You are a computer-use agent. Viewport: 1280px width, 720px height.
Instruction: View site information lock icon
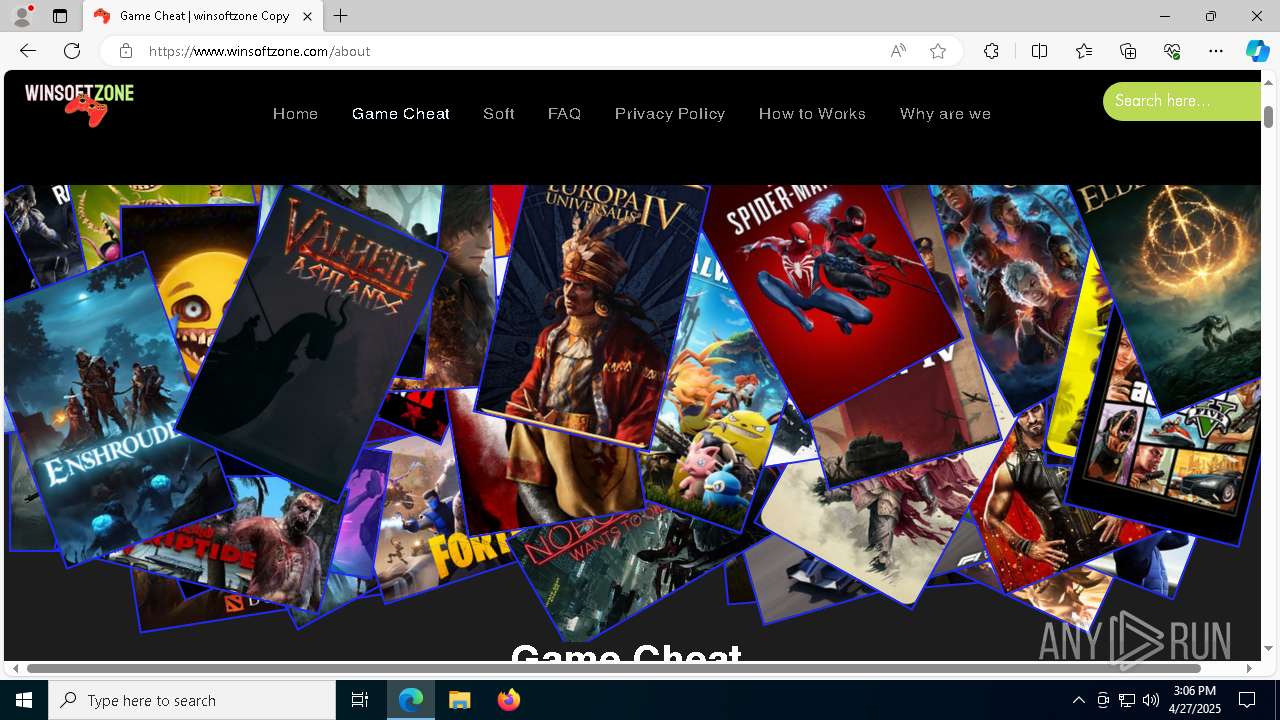(125, 51)
